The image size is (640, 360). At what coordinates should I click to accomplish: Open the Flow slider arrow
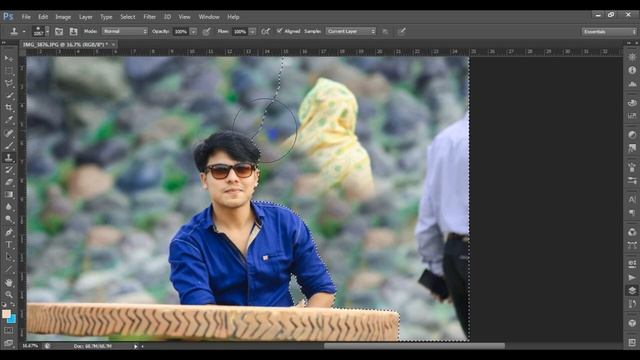tap(253, 31)
